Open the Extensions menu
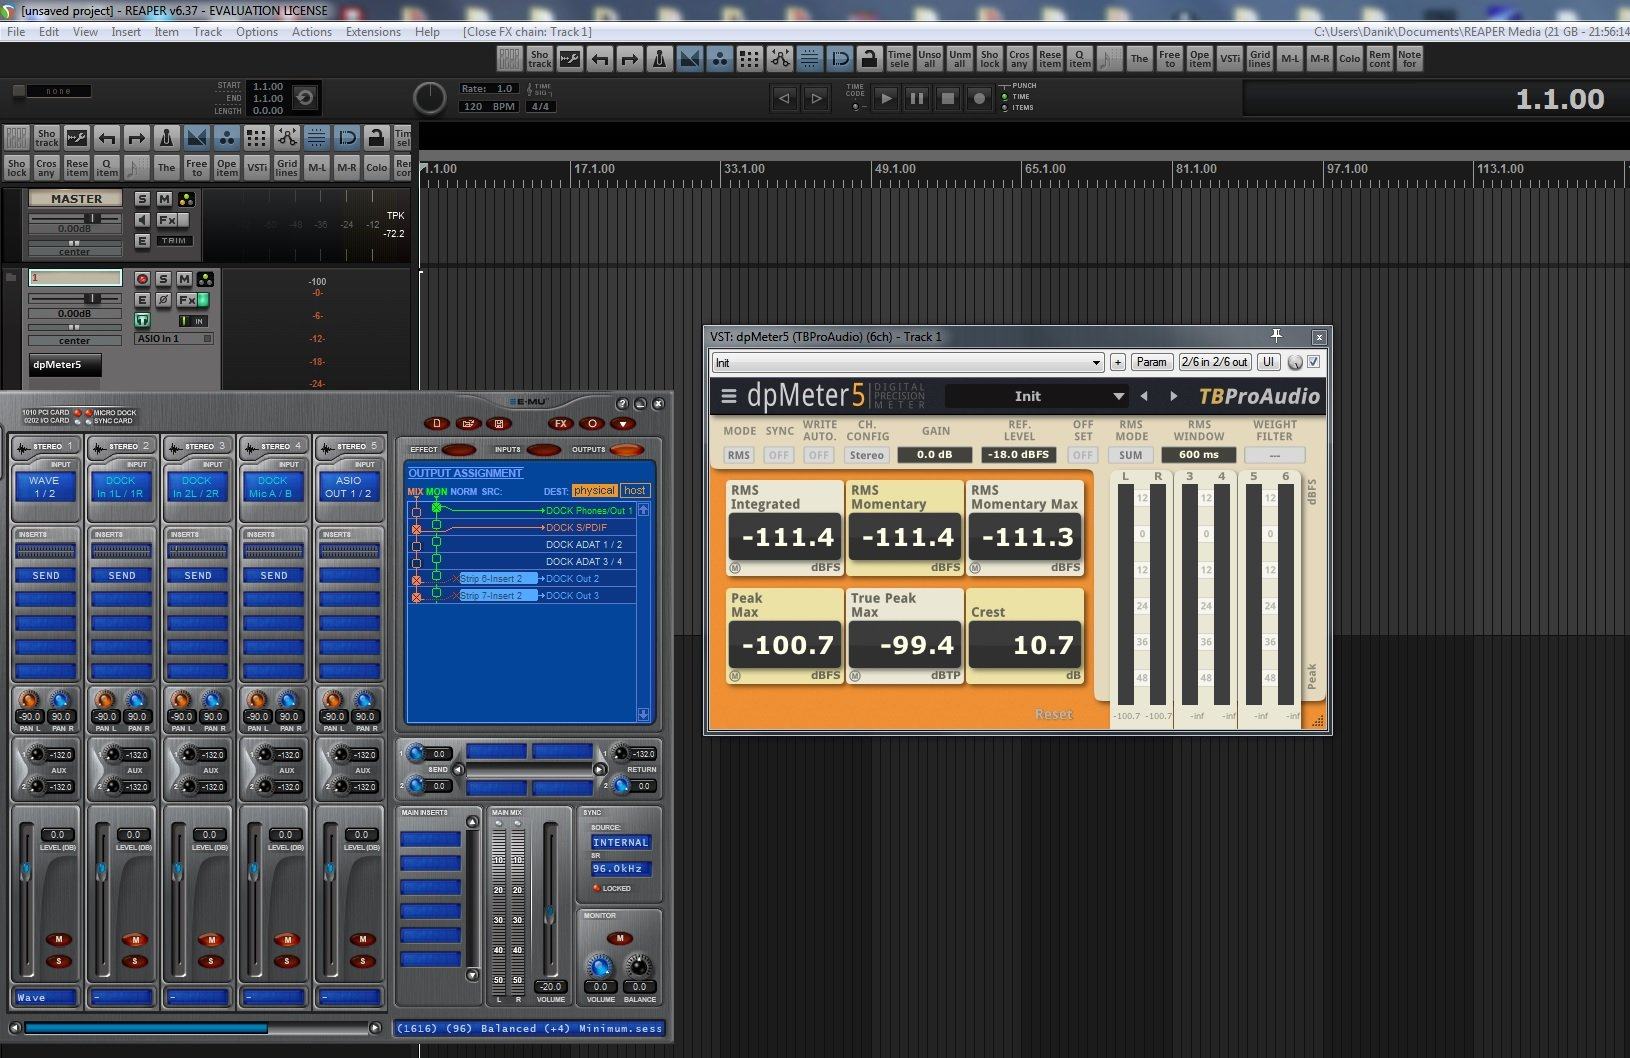Screen dimensions: 1630x1058 [x=372, y=32]
